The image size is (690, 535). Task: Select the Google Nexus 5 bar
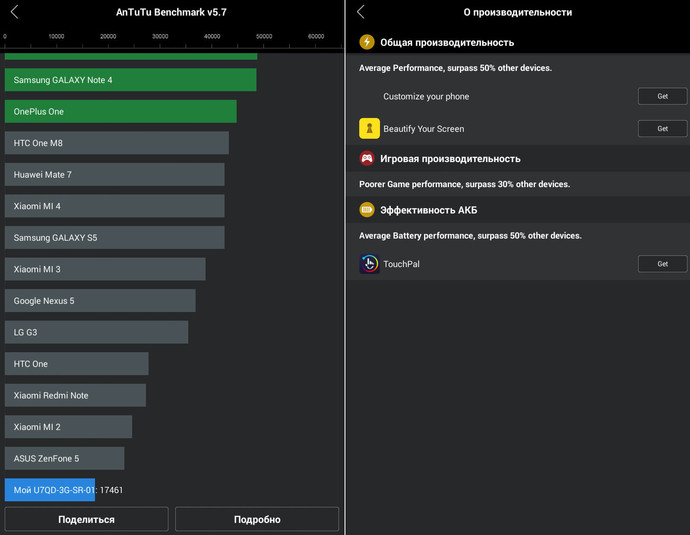click(x=100, y=300)
